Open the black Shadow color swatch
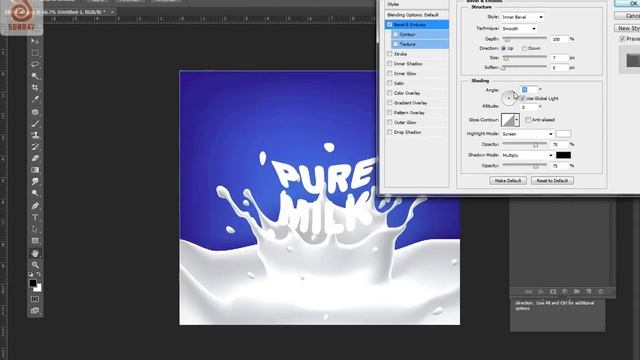The height and width of the screenshot is (360, 640). 563,155
